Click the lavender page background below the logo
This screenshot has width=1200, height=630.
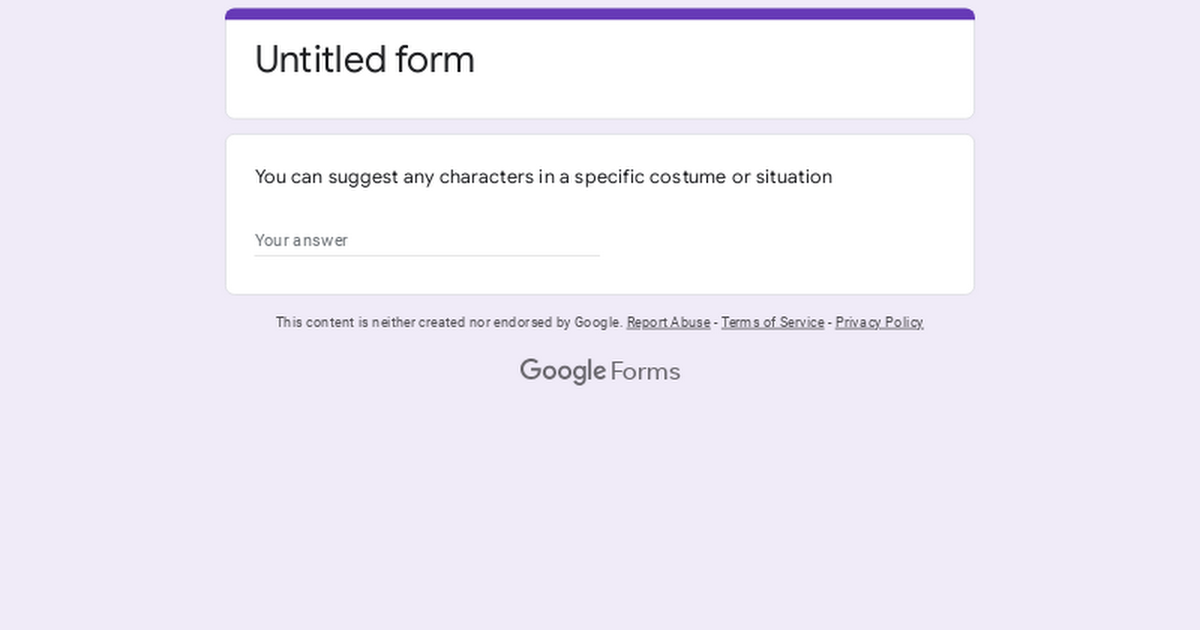(x=600, y=500)
